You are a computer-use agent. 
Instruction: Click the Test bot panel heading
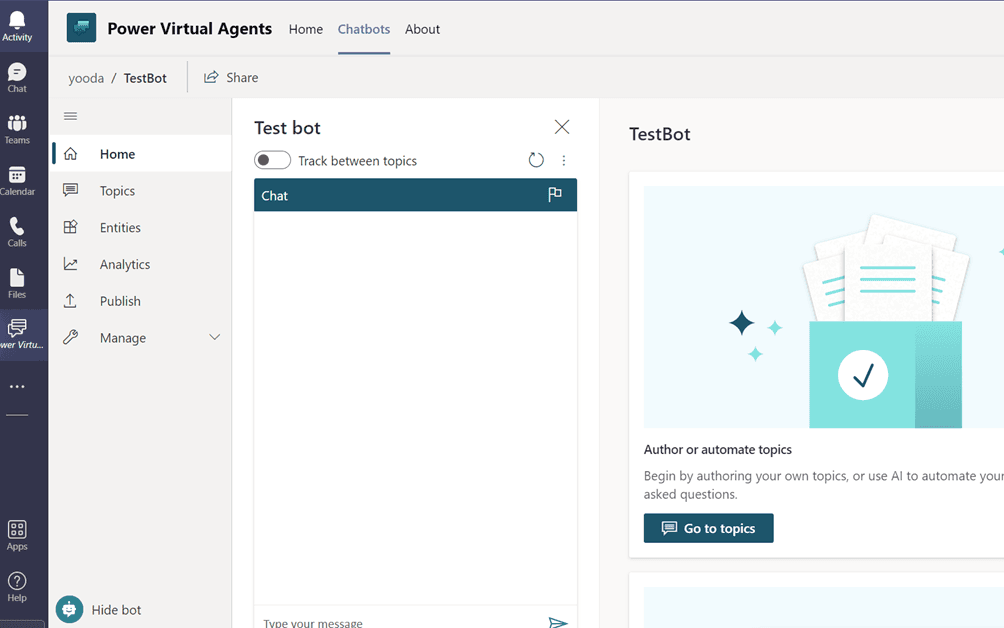[x=287, y=128]
